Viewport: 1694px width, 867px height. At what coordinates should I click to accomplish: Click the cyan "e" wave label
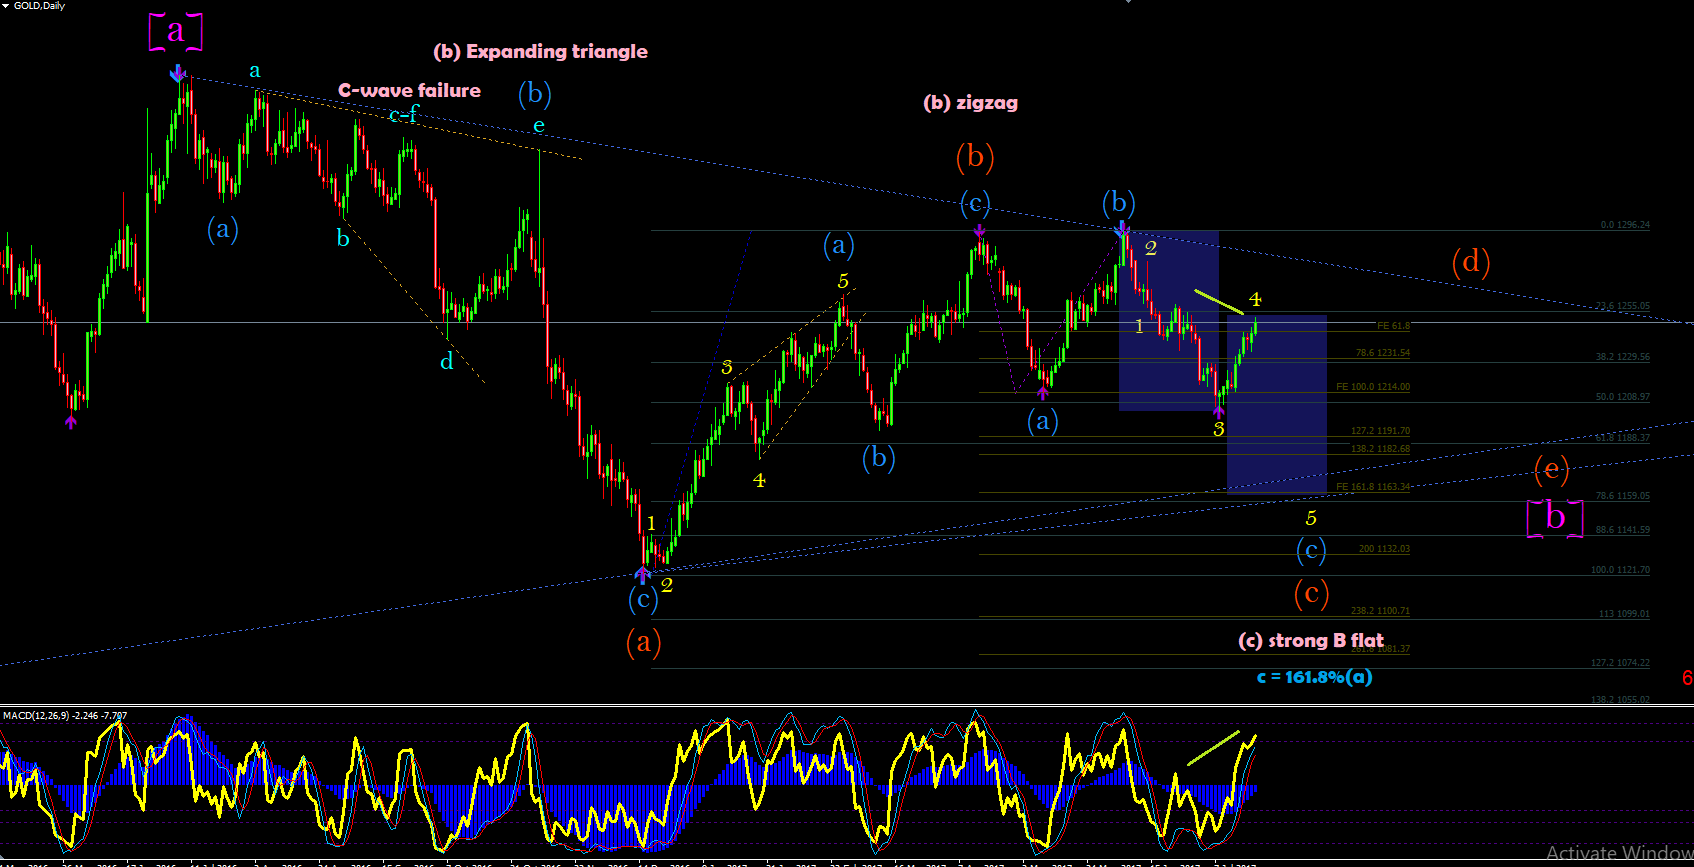539,125
